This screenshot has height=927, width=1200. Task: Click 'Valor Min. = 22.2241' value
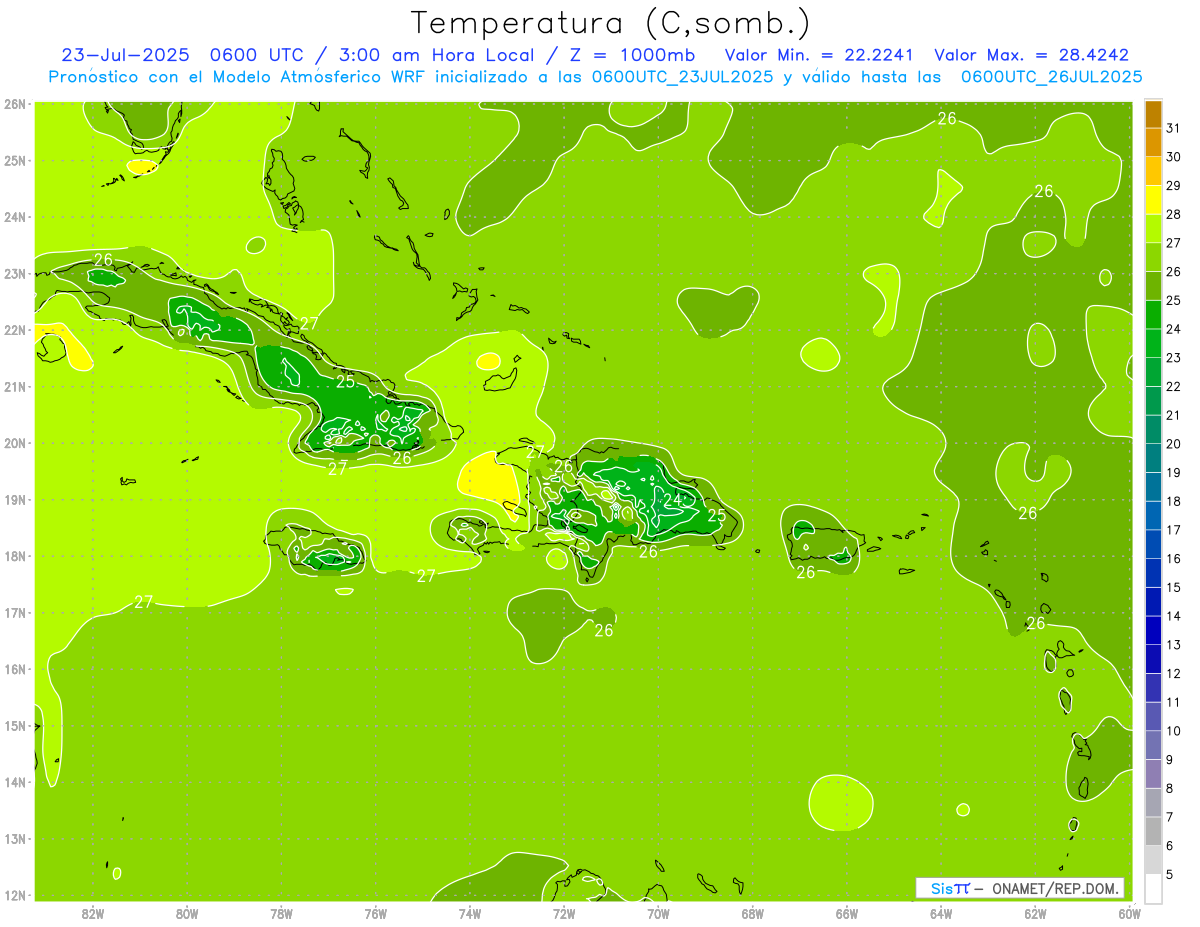click(819, 56)
